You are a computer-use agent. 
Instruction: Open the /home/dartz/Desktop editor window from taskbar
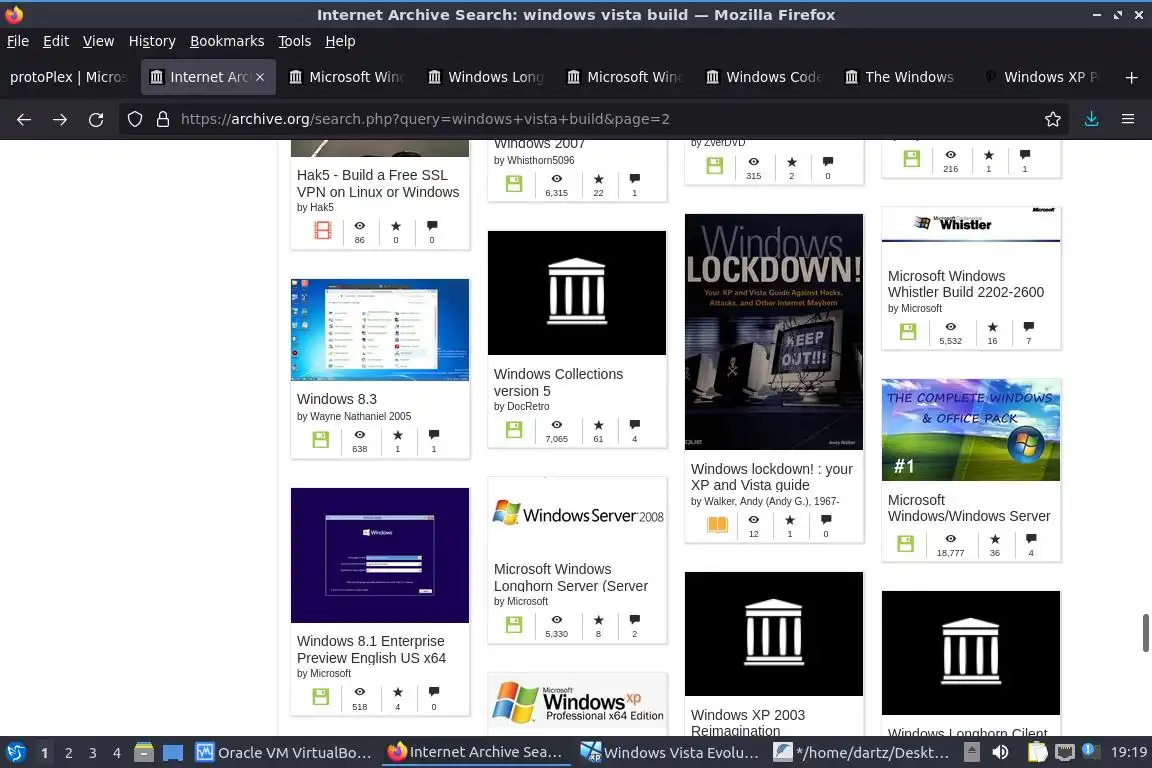point(862,753)
